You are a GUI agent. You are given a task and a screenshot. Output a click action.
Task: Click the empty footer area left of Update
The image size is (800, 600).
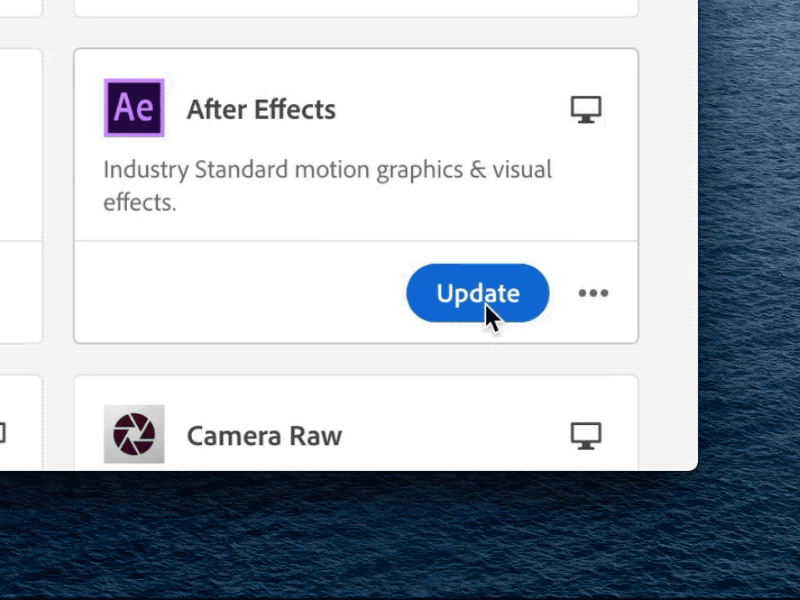(240, 292)
